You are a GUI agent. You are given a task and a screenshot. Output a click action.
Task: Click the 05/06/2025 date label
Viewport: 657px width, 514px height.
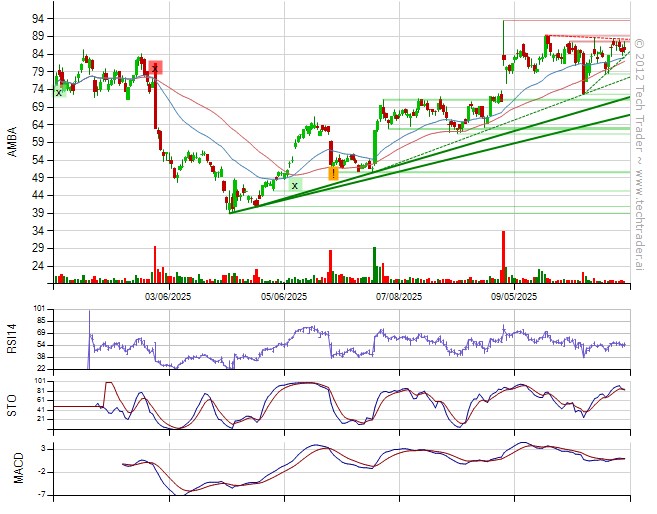point(283,297)
